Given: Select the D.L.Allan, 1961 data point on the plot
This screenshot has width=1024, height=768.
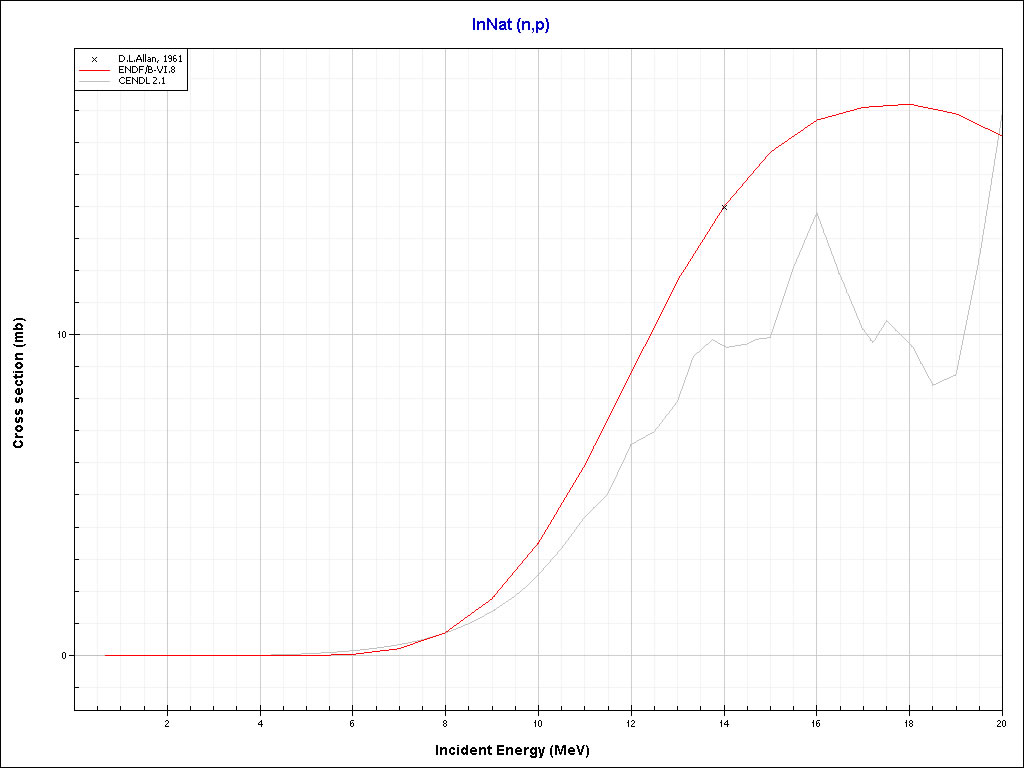Looking at the screenshot, I should [x=724, y=207].
